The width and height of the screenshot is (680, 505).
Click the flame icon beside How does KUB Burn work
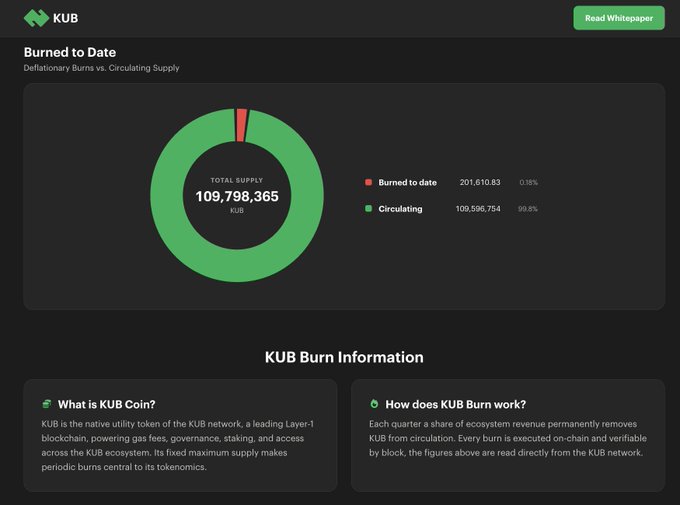pyautogui.click(x=374, y=404)
